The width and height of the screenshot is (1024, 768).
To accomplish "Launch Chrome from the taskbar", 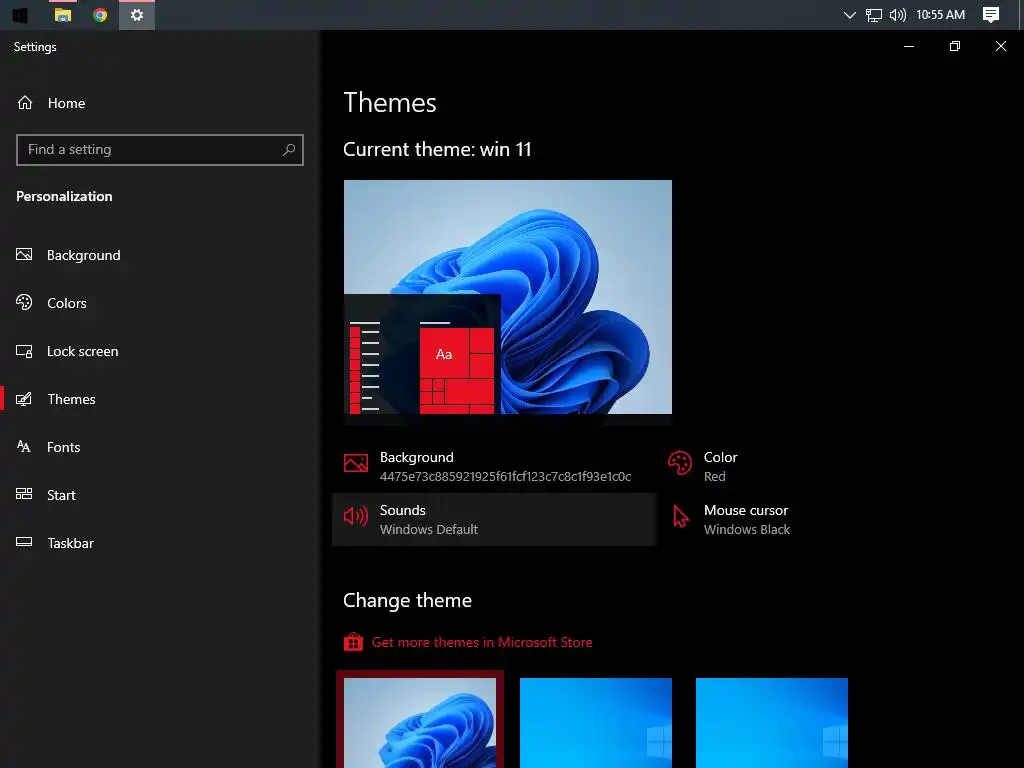I will (x=100, y=14).
